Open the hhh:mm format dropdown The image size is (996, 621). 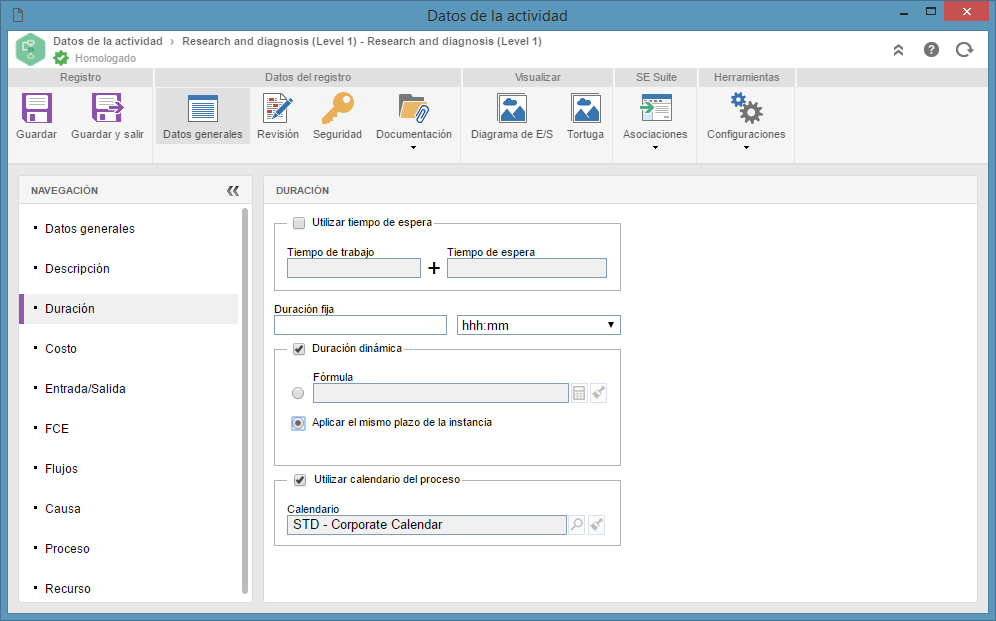(539, 325)
